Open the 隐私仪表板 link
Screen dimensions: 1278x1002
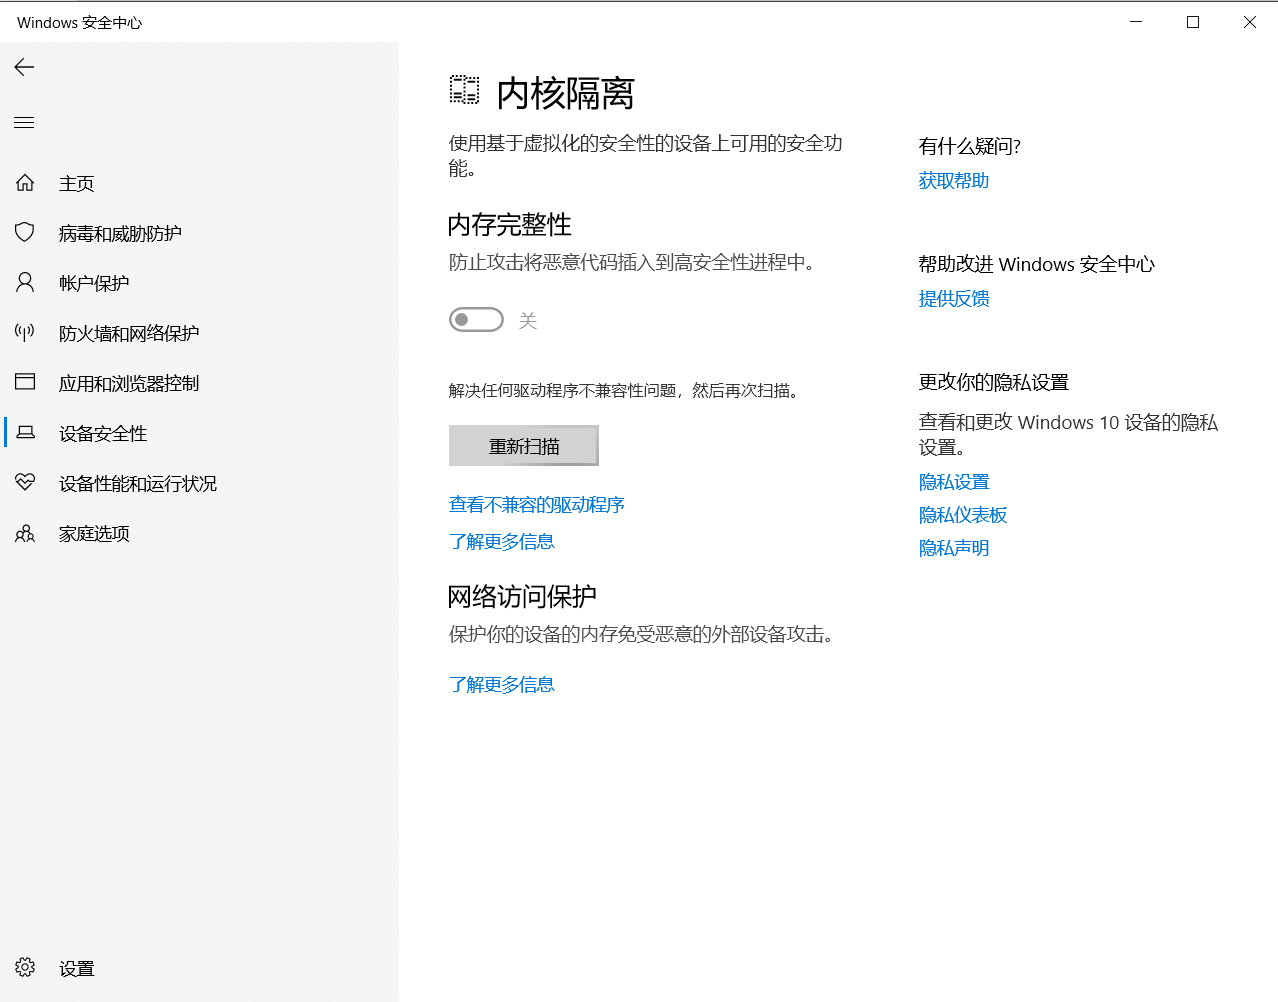click(x=963, y=515)
